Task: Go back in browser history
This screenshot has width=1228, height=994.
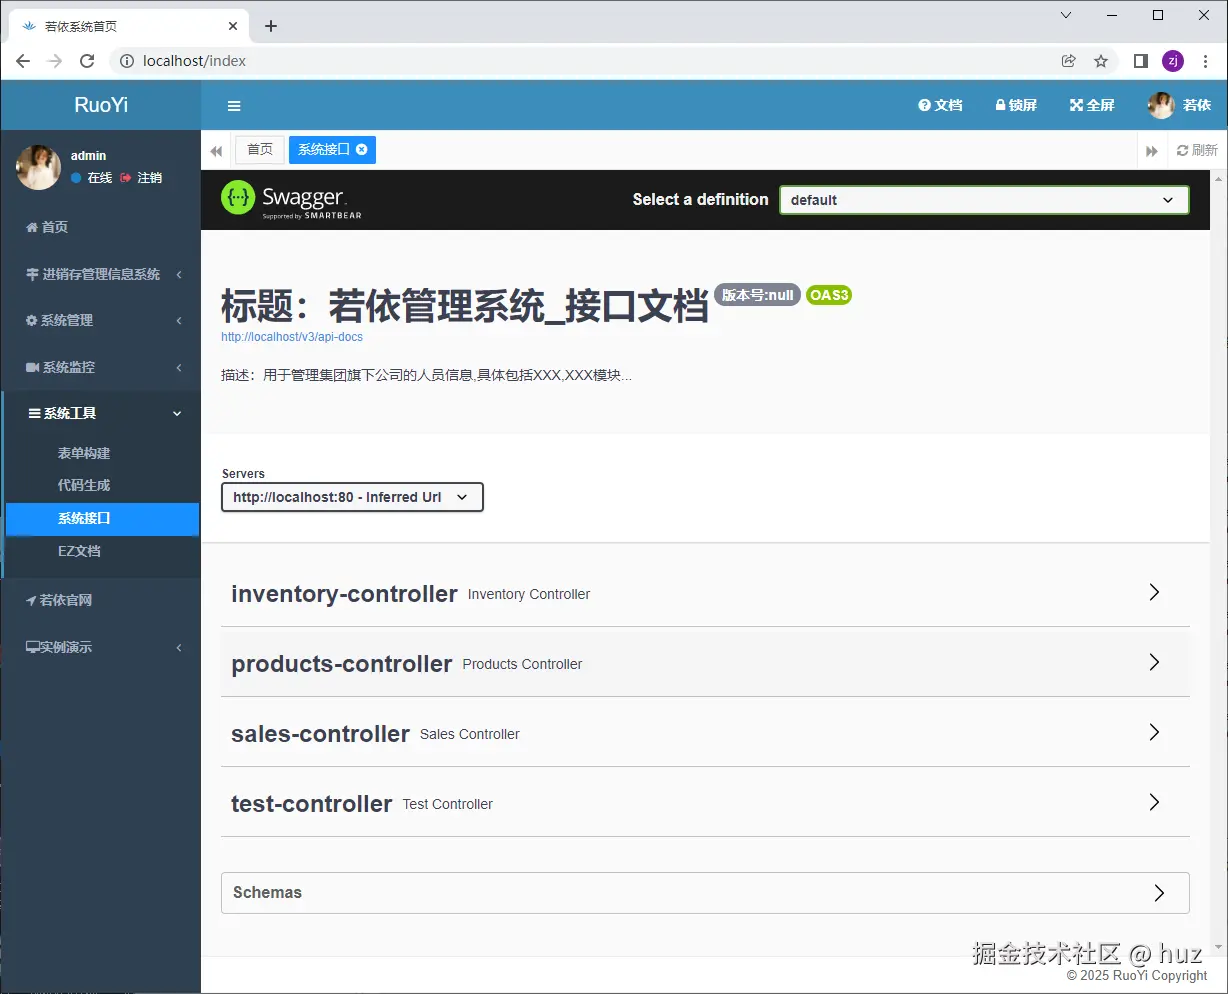Action: [23, 61]
